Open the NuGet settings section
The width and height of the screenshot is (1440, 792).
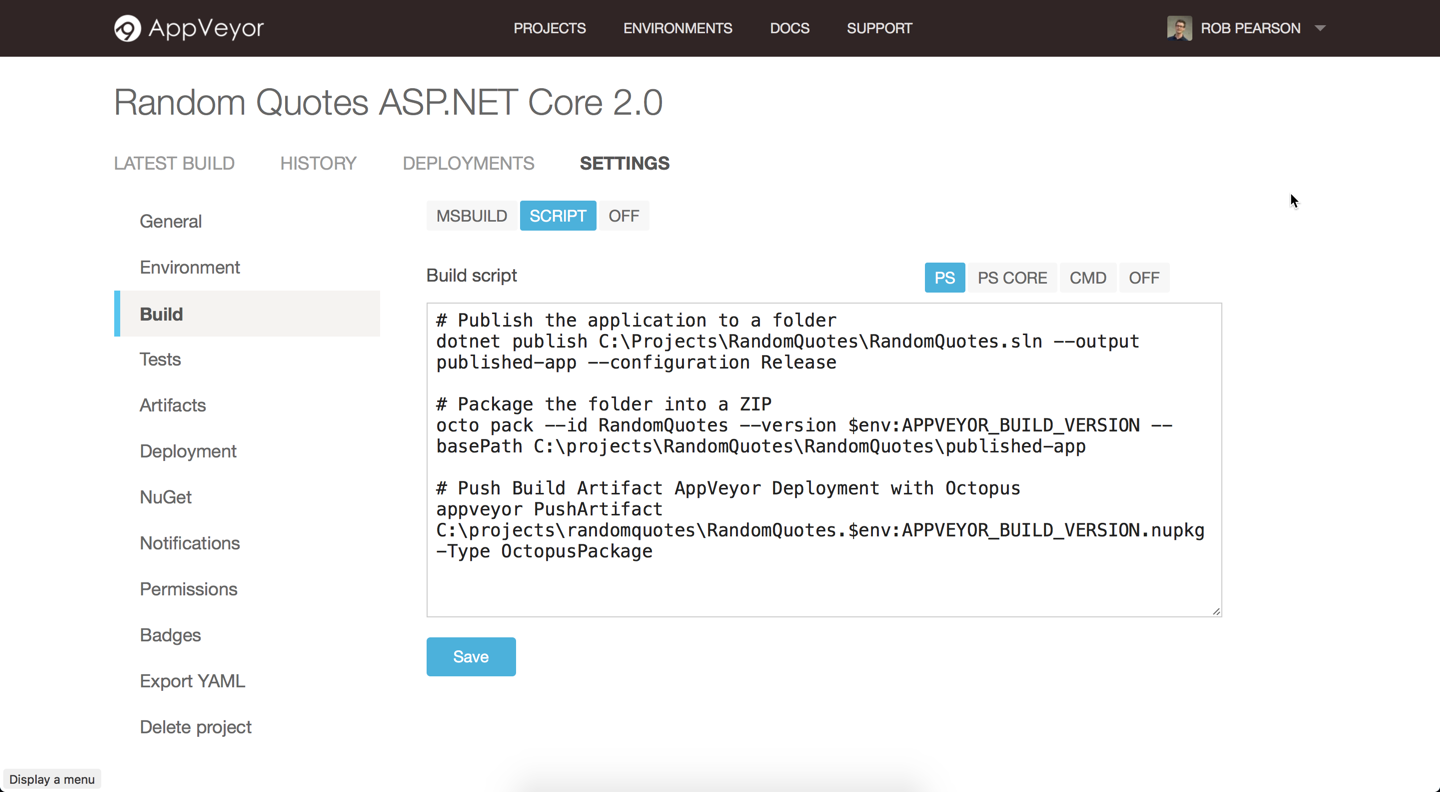[x=165, y=497]
